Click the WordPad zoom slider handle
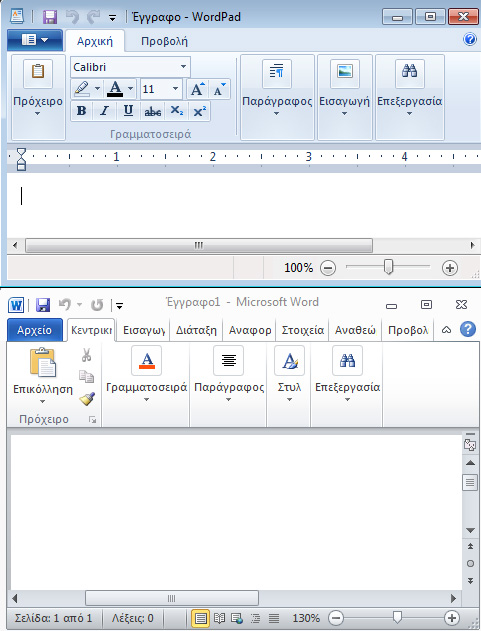The image size is (481, 631). click(388, 267)
